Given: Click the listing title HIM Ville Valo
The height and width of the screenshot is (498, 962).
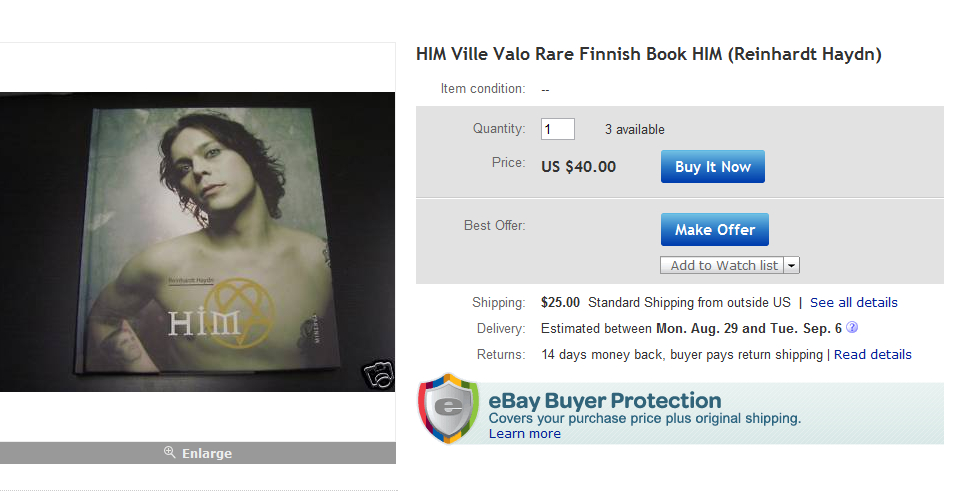Looking at the screenshot, I should [648, 54].
